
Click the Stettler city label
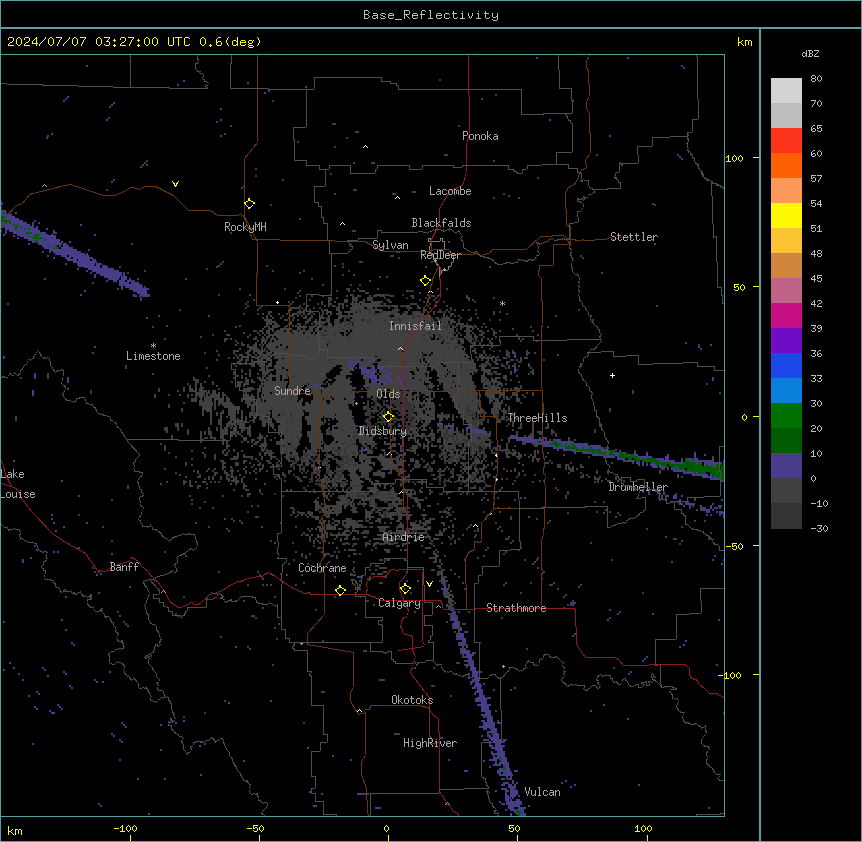pos(634,237)
